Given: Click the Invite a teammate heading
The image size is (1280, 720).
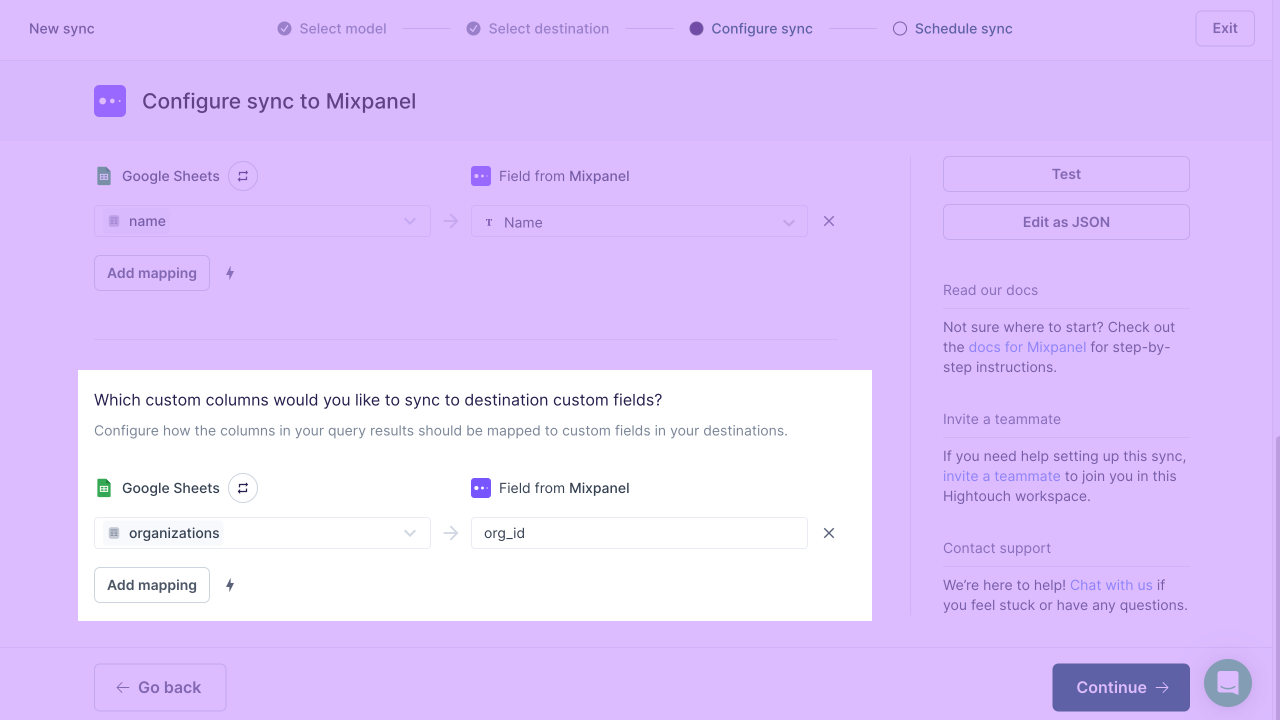Looking at the screenshot, I should point(1002,419).
